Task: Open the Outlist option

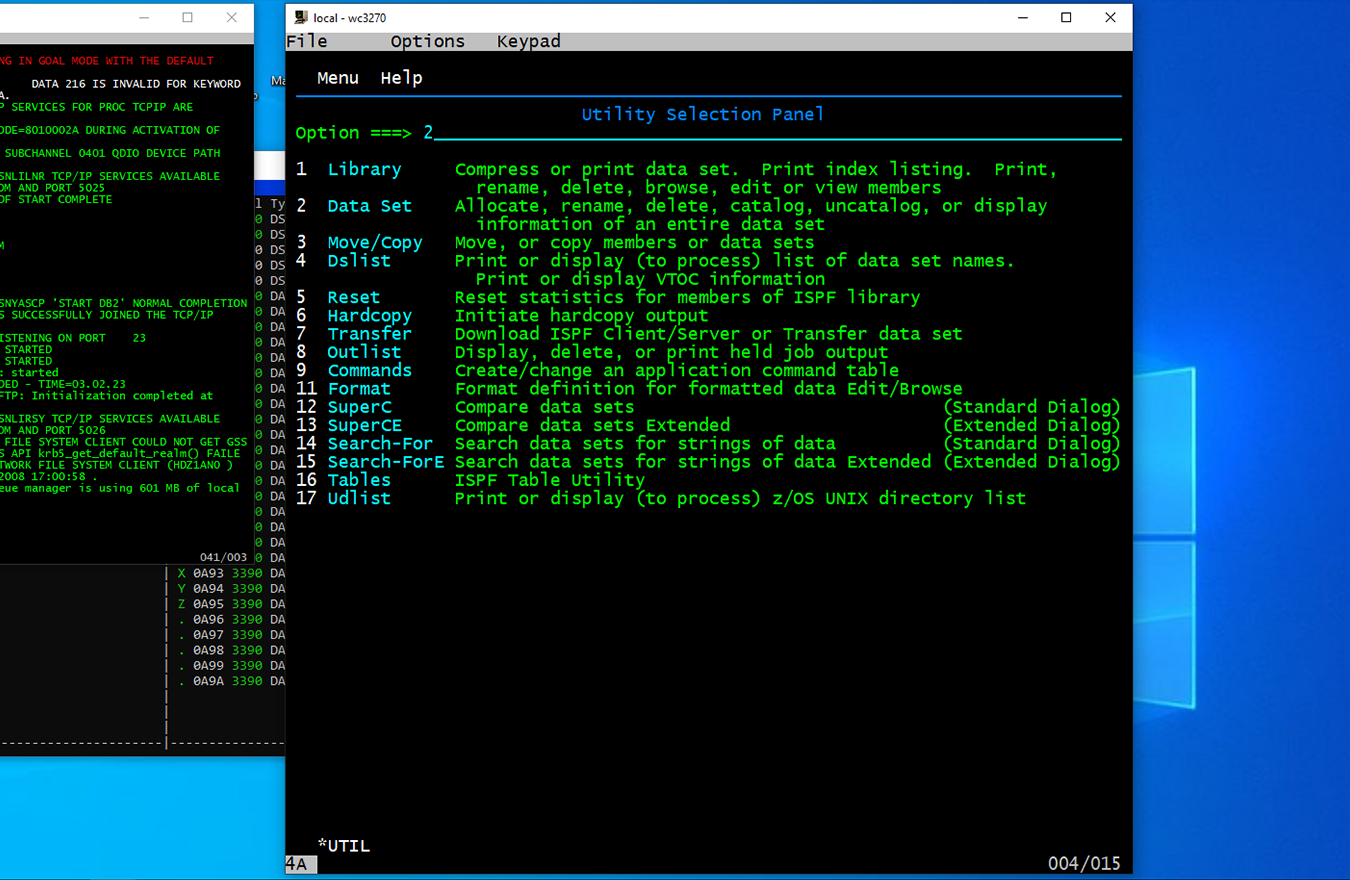Action: (363, 352)
